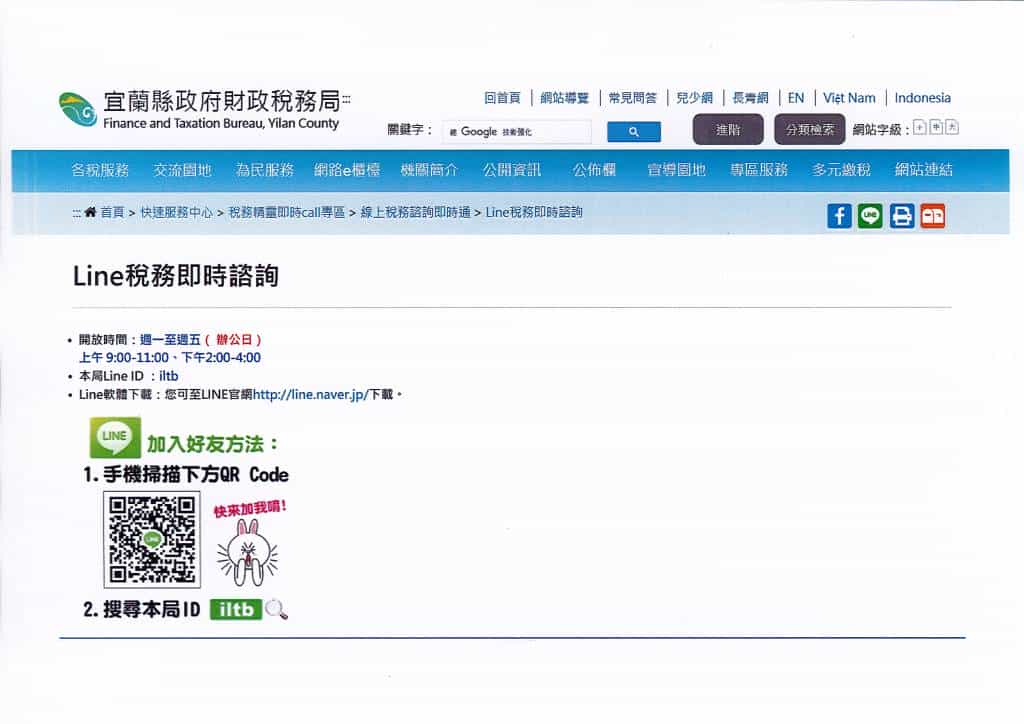Share page via green LINE icon
This screenshot has height=724, width=1024.
coord(870,216)
